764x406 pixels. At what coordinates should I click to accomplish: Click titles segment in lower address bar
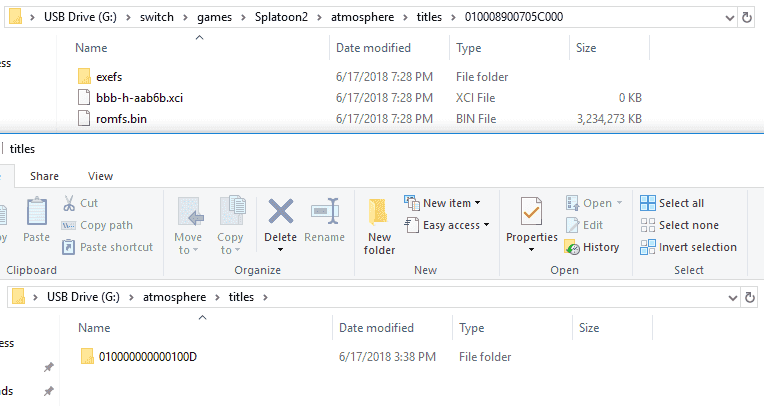pyautogui.click(x=241, y=297)
